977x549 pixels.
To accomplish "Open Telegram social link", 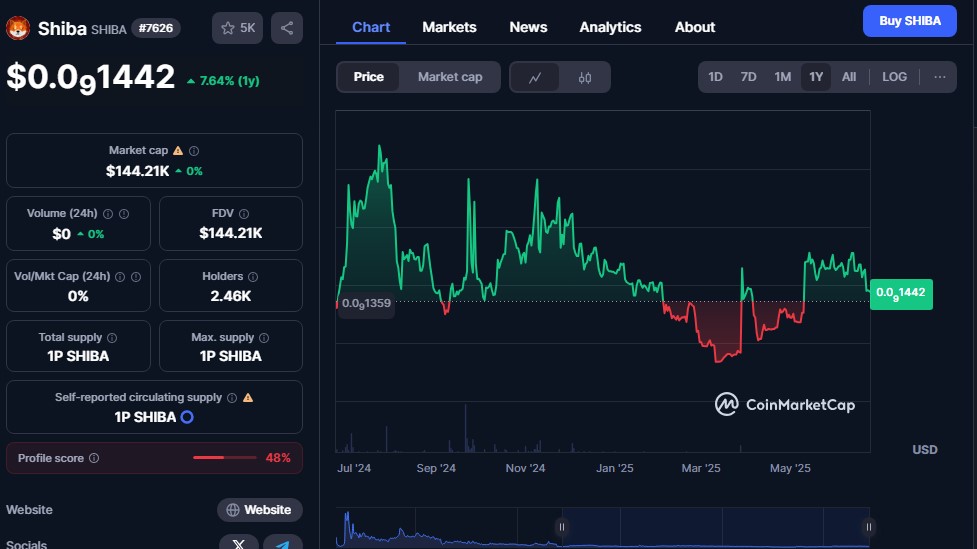I will coord(283,543).
